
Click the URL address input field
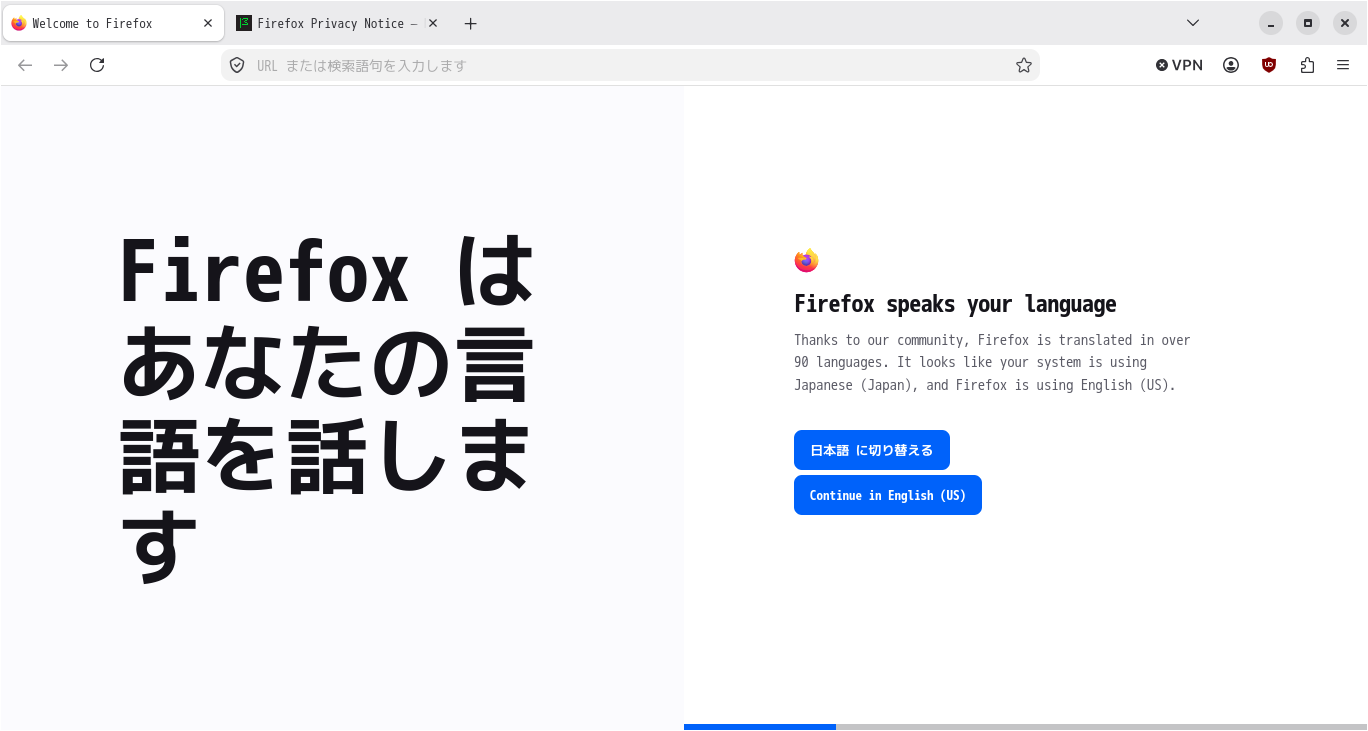click(x=630, y=65)
